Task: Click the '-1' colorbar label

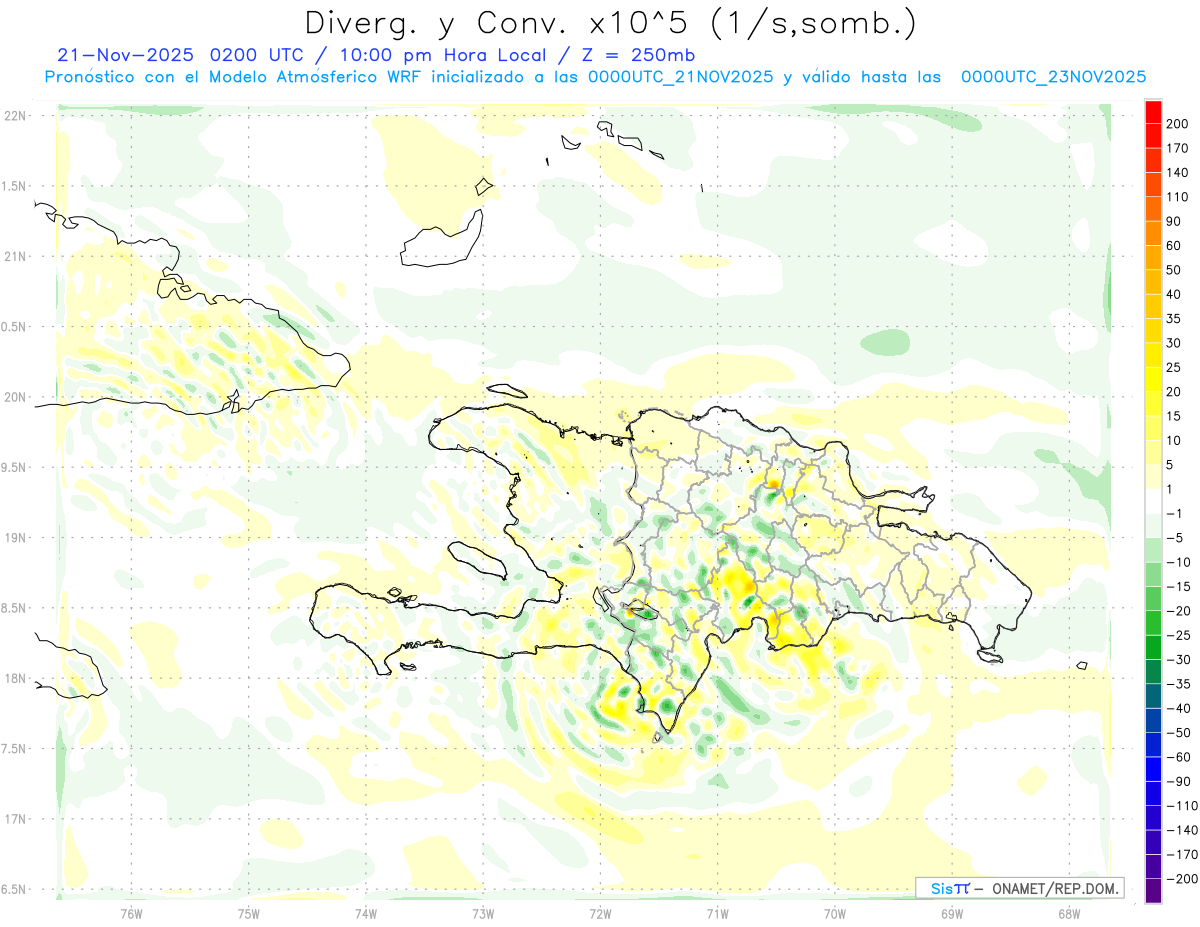Action: pyautogui.click(x=1175, y=513)
